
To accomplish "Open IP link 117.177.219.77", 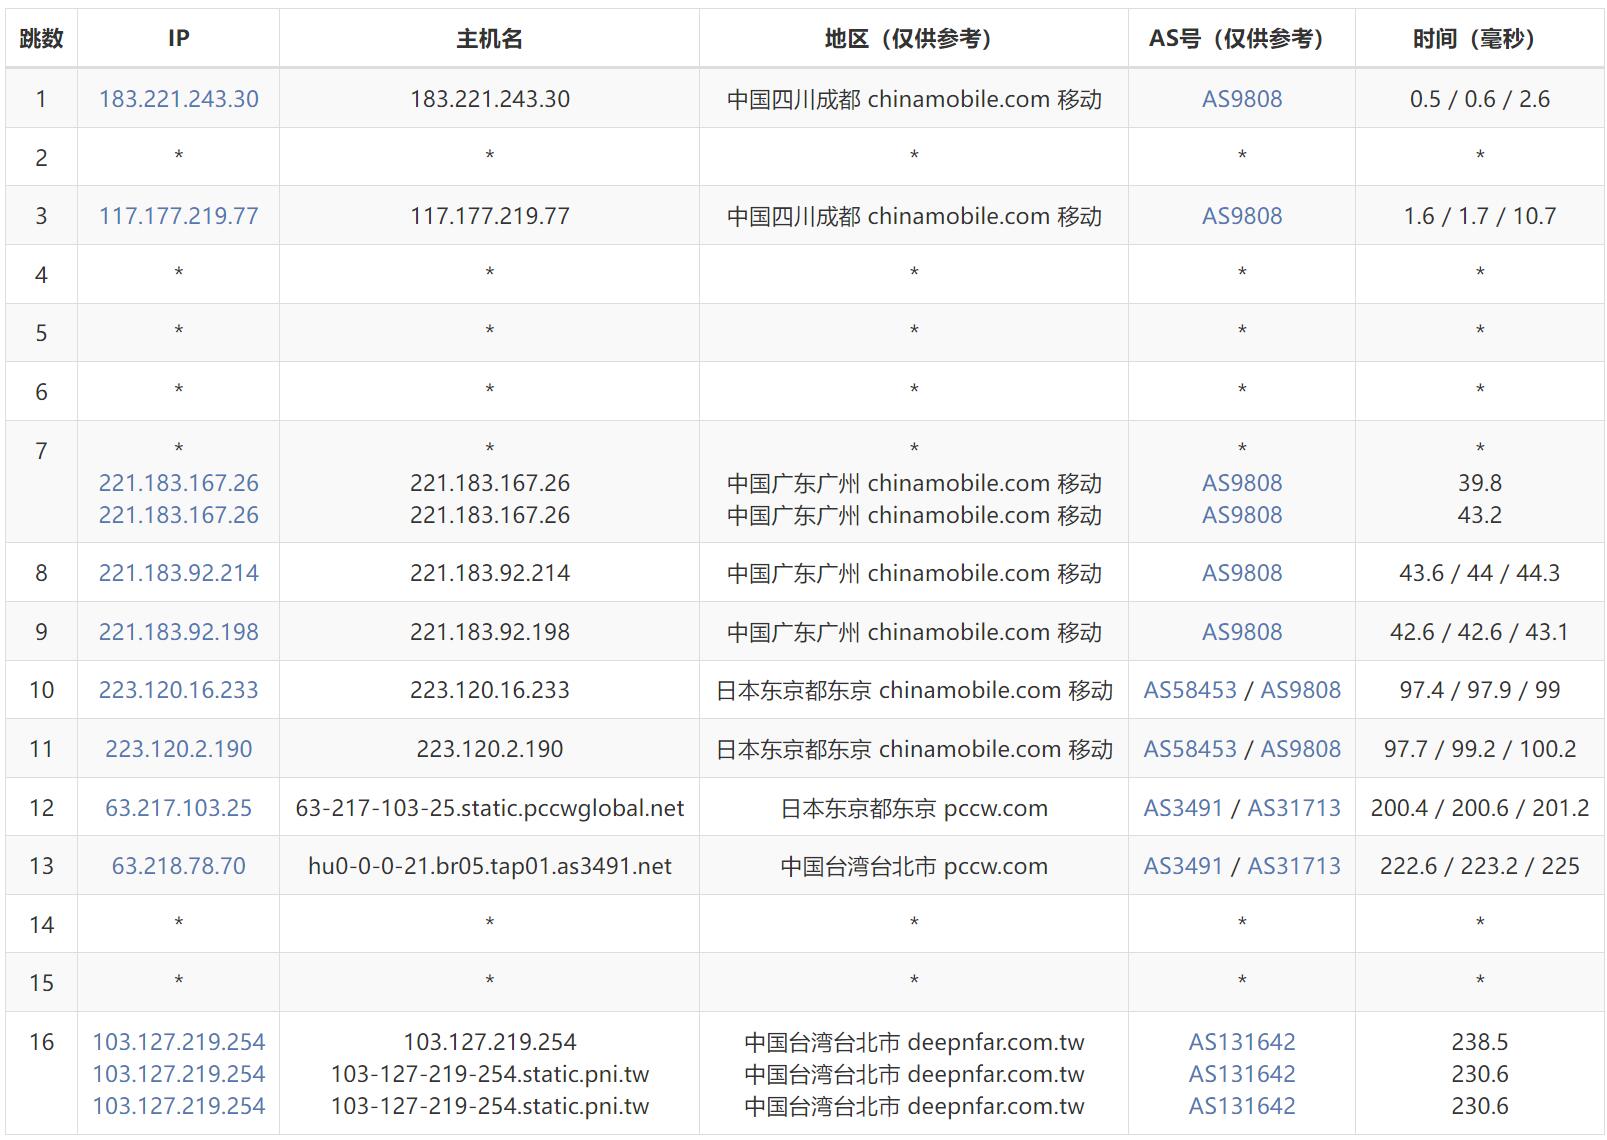I will coord(178,216).
